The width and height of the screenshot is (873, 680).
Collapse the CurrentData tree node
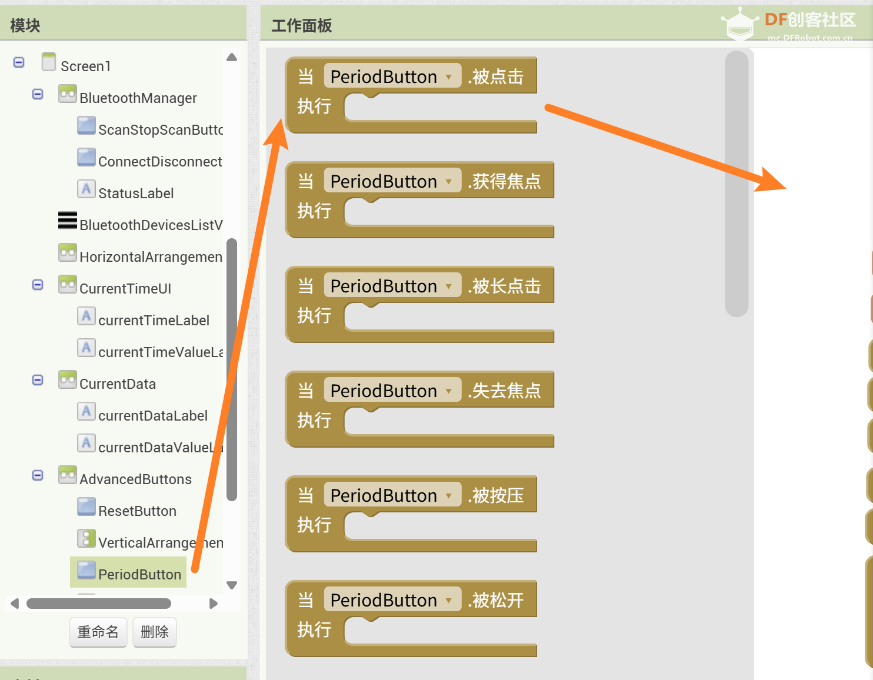point(38,380)
